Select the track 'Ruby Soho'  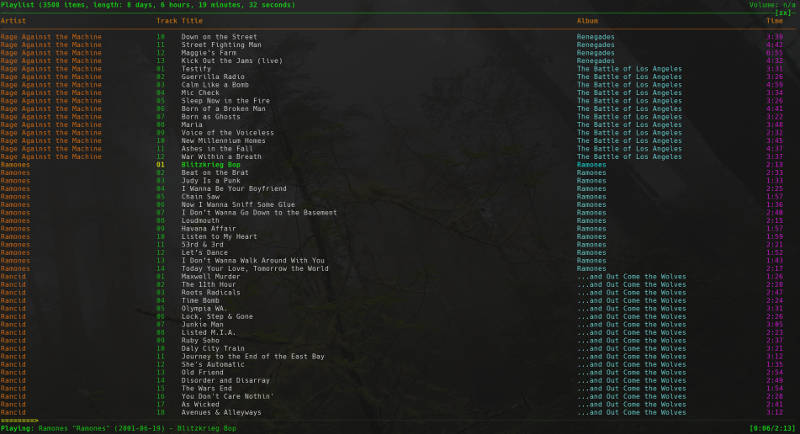[x=200, y=340]
